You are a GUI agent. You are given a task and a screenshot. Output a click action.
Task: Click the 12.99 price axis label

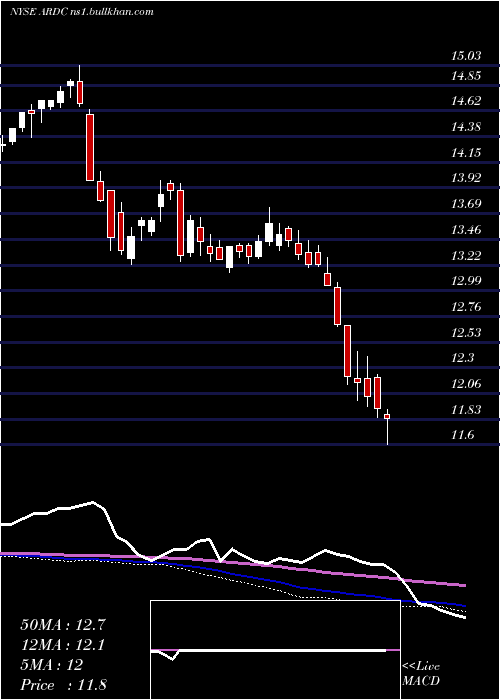tap(466, 281)
